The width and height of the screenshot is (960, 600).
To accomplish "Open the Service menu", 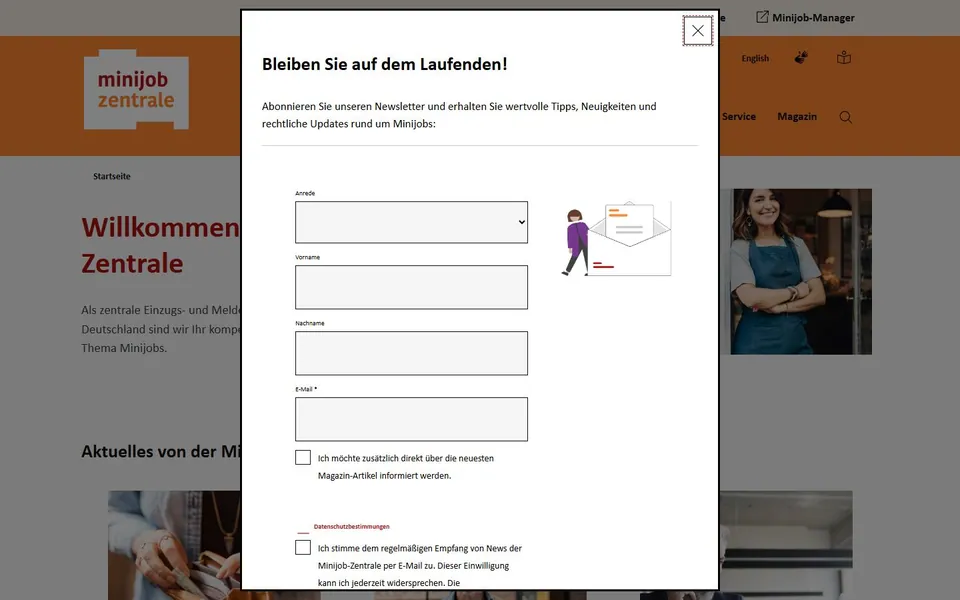I will (738, 116).
